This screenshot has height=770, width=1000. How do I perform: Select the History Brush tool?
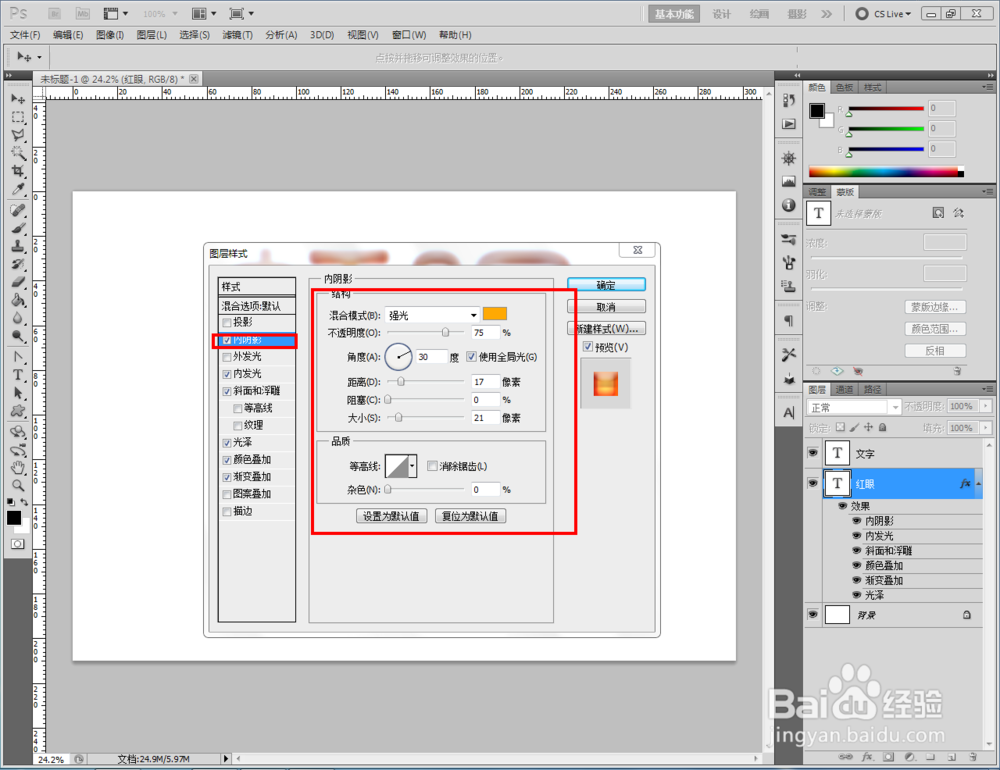pos(18,264)
